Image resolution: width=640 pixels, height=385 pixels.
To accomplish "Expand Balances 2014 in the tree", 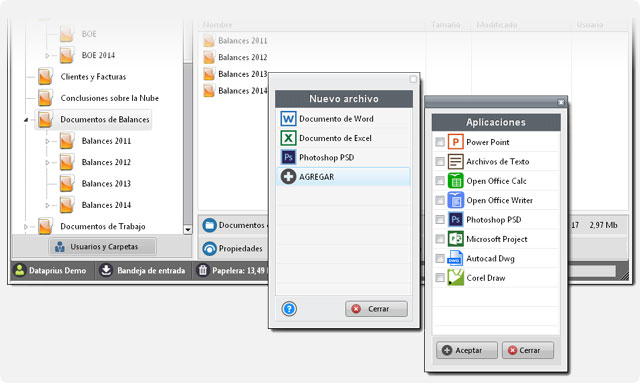I will 47,205.
